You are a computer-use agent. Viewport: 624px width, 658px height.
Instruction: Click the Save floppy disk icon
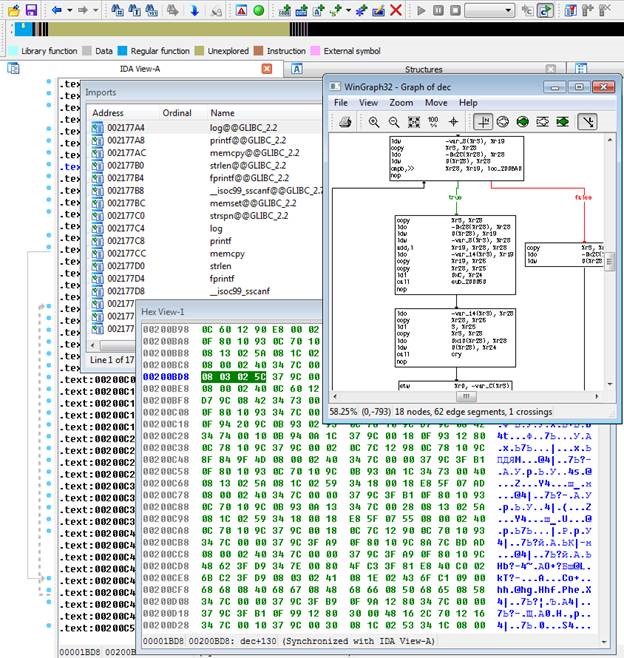pyautogui.click(x=31, y=10)
